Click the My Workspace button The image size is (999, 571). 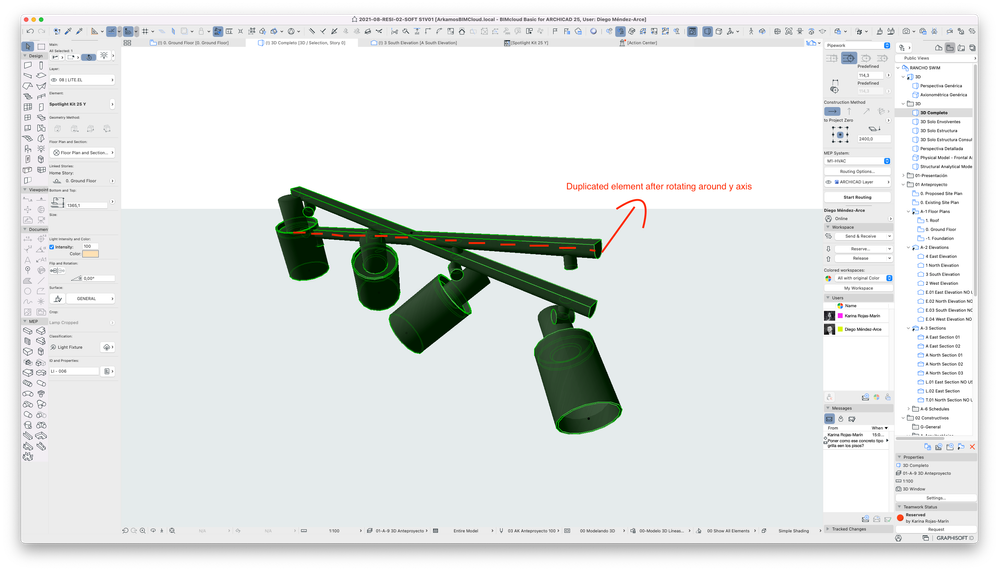859,288
